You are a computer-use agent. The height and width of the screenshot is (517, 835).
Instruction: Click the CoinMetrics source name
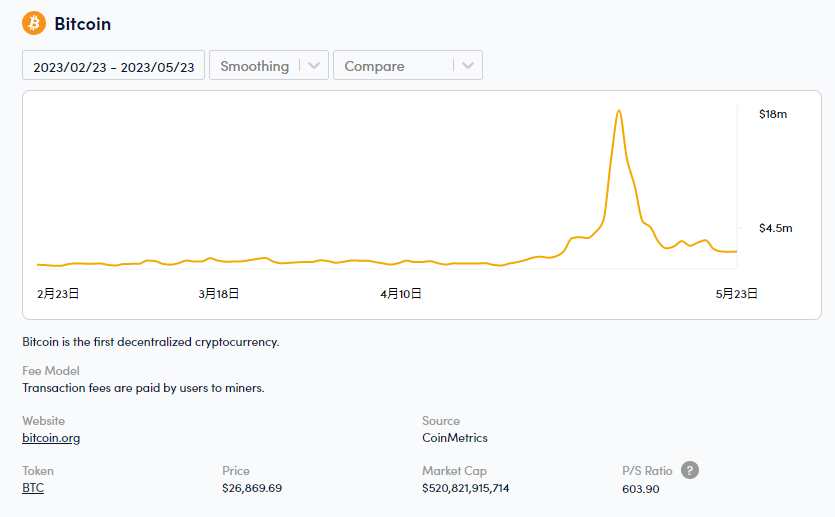(455, 438)
